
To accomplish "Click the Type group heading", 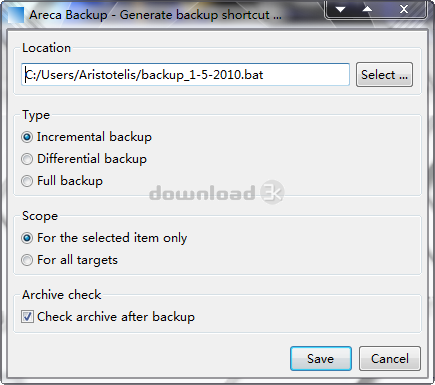I will click(x=36, y=115).
